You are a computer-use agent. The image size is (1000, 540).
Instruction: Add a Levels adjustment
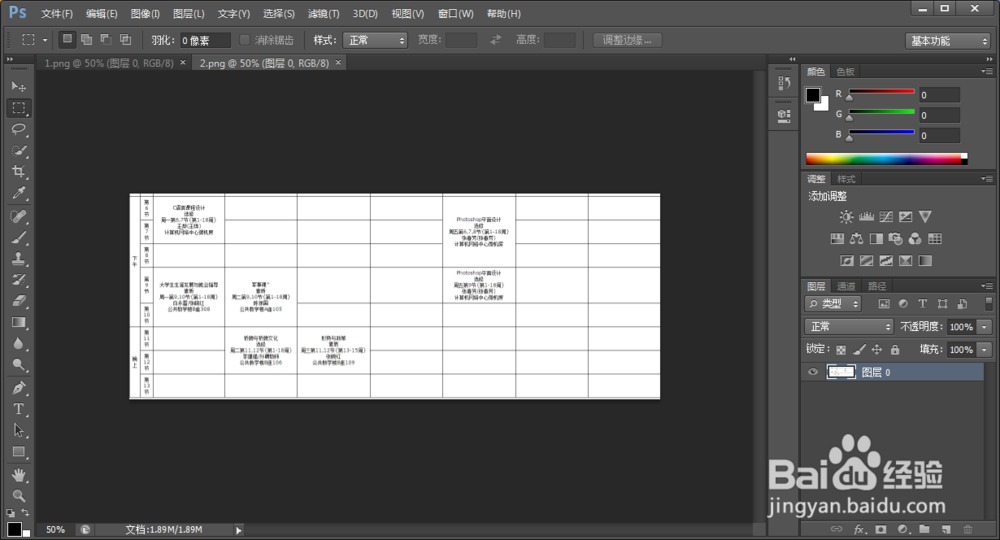pyautogui.click(x=866, y=217)
